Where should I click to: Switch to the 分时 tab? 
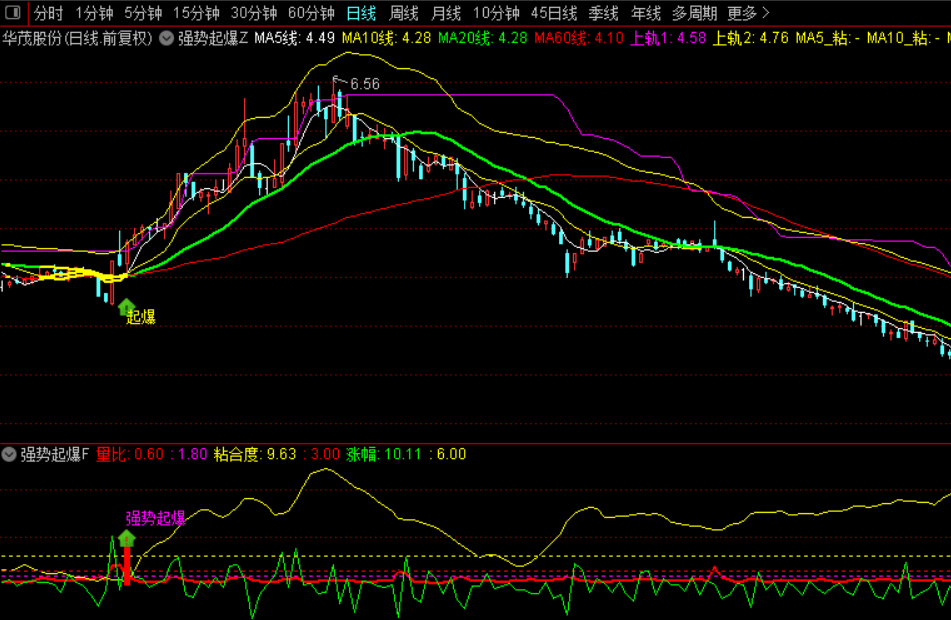pyautogui.click(x=49, y=13)
